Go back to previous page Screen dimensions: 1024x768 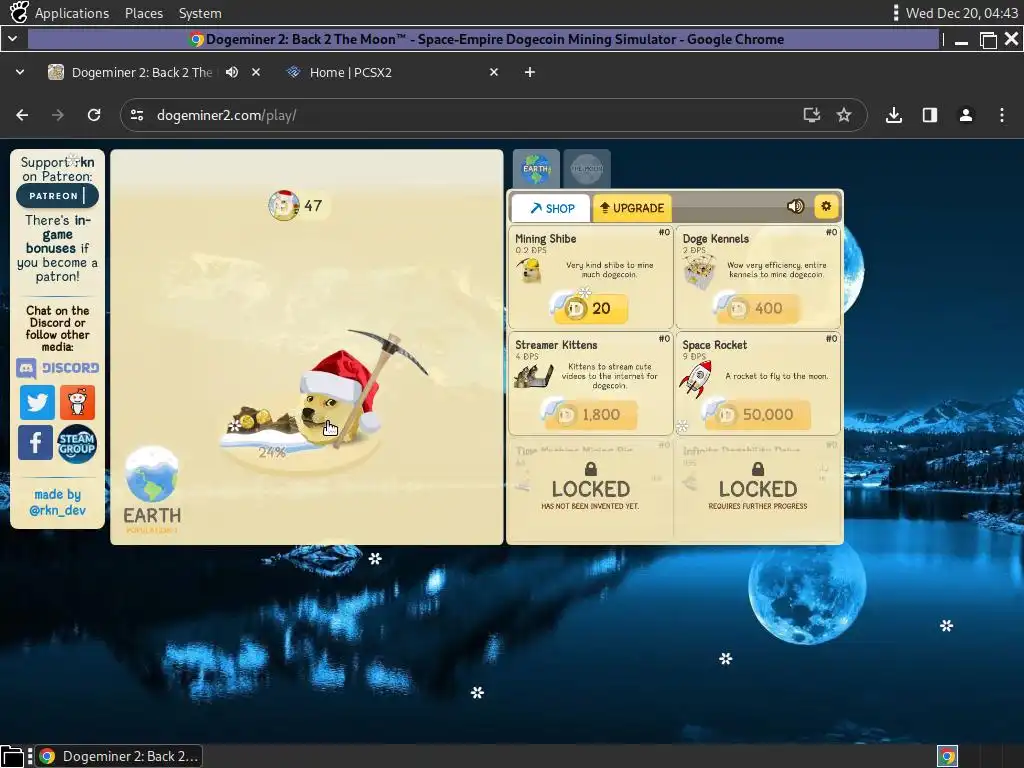(22, 115)
